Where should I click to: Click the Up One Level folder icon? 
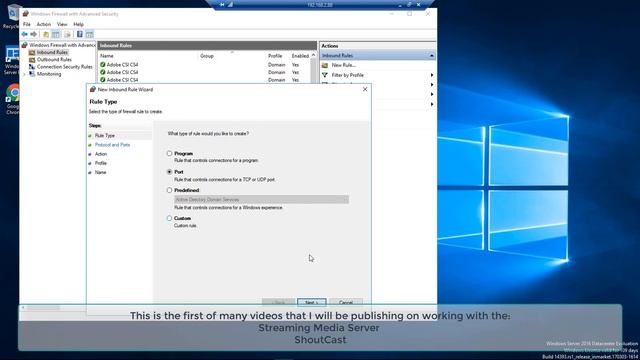(x=46, y=34)
